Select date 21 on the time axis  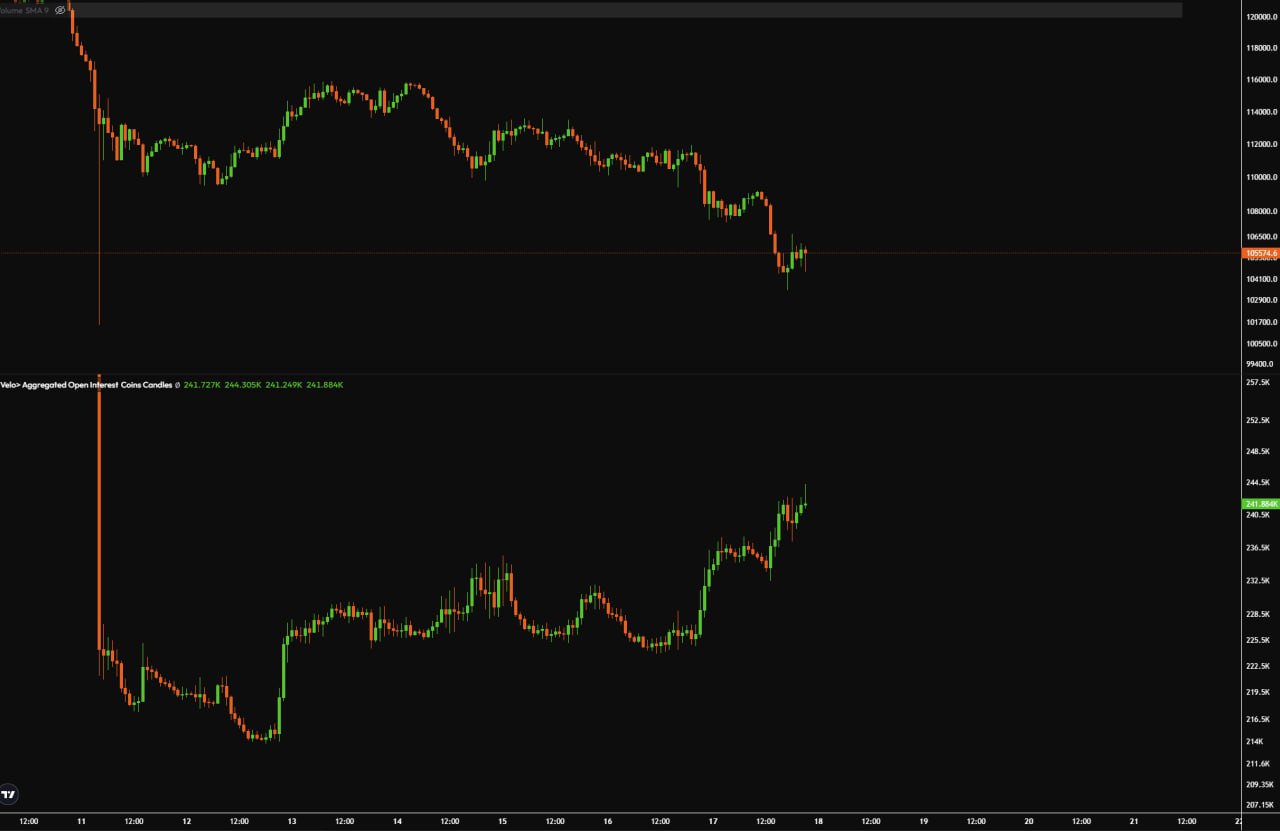1133,821
